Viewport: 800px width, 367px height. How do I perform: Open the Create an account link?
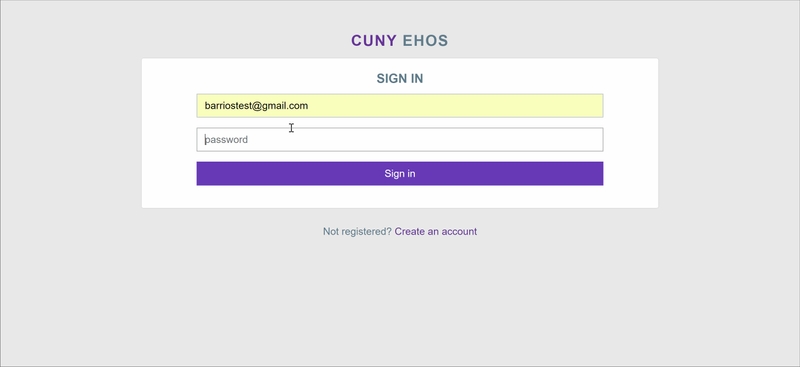pos(436,231)
